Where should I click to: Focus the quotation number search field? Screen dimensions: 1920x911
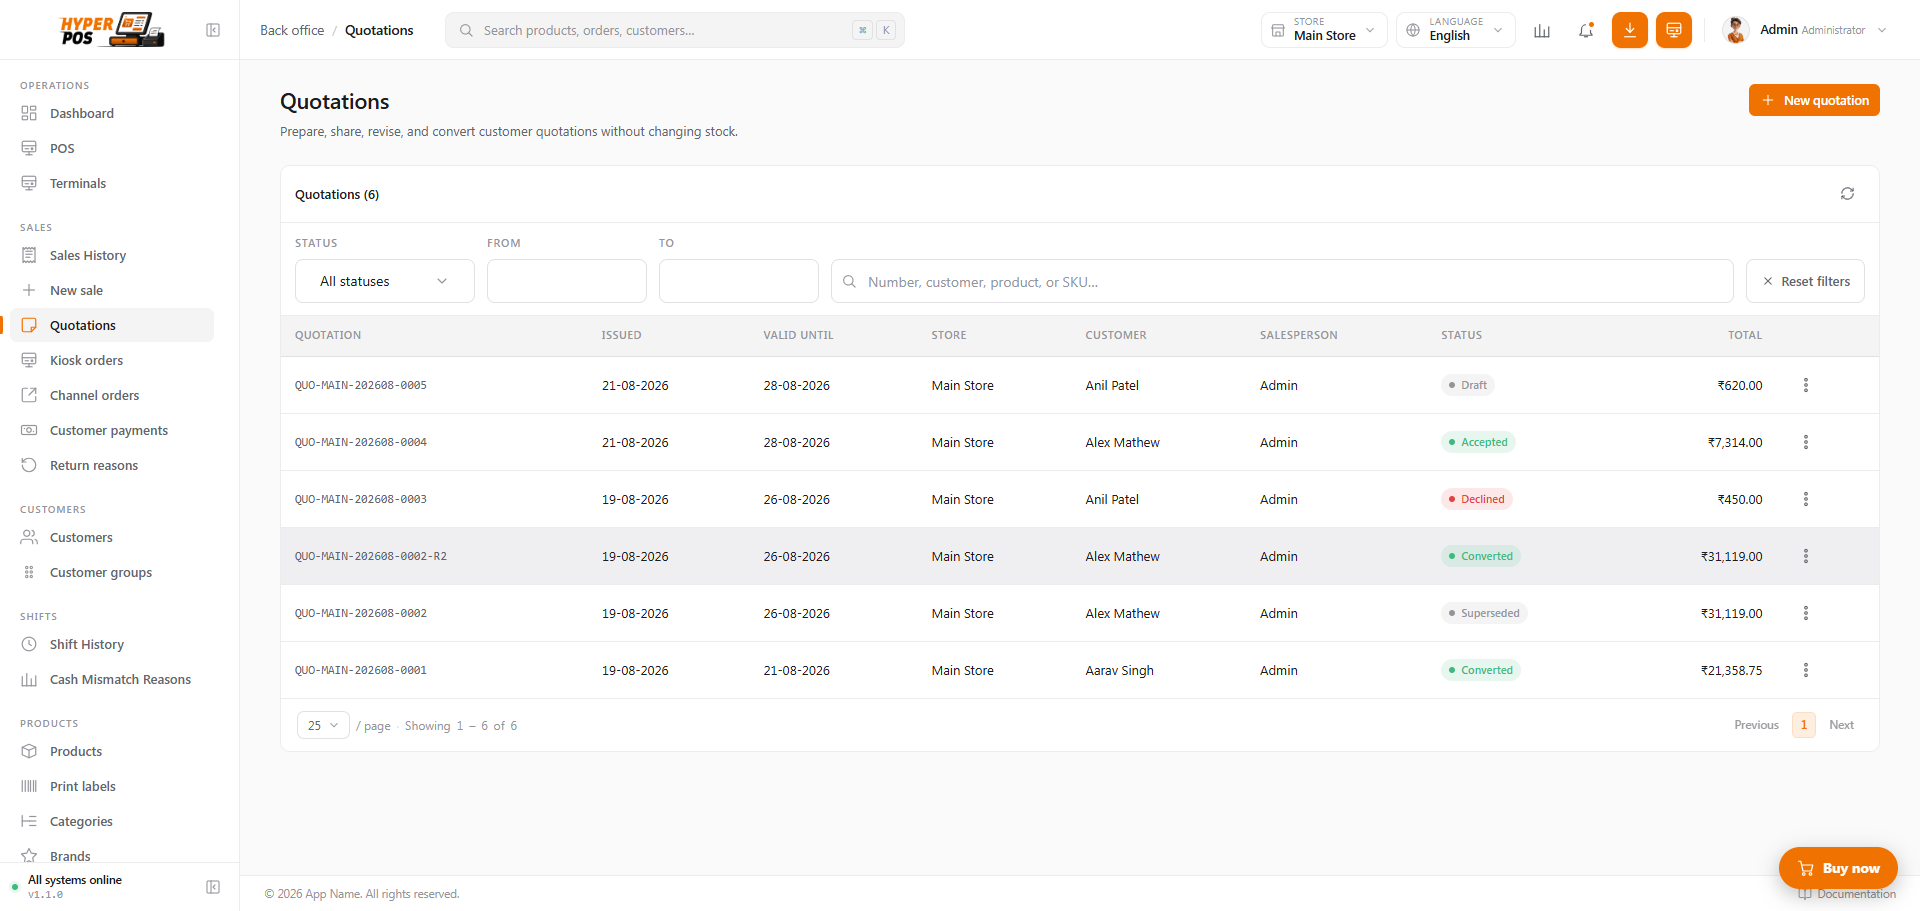1282,281
